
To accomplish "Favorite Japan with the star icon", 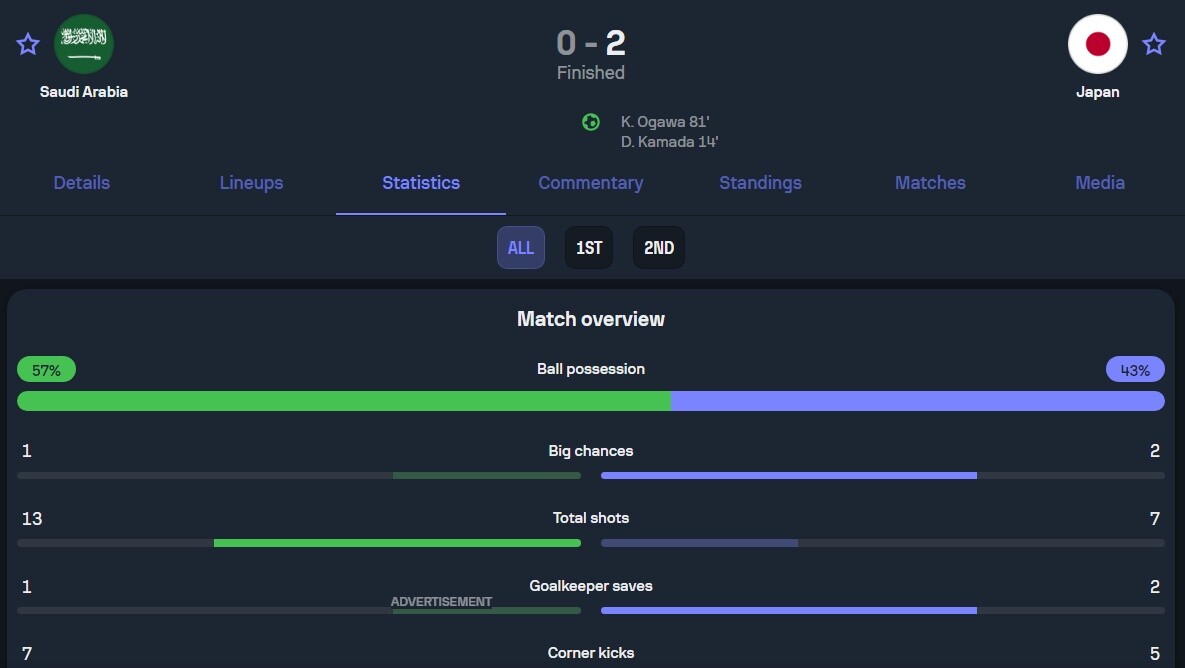I will click(1154, 44).
